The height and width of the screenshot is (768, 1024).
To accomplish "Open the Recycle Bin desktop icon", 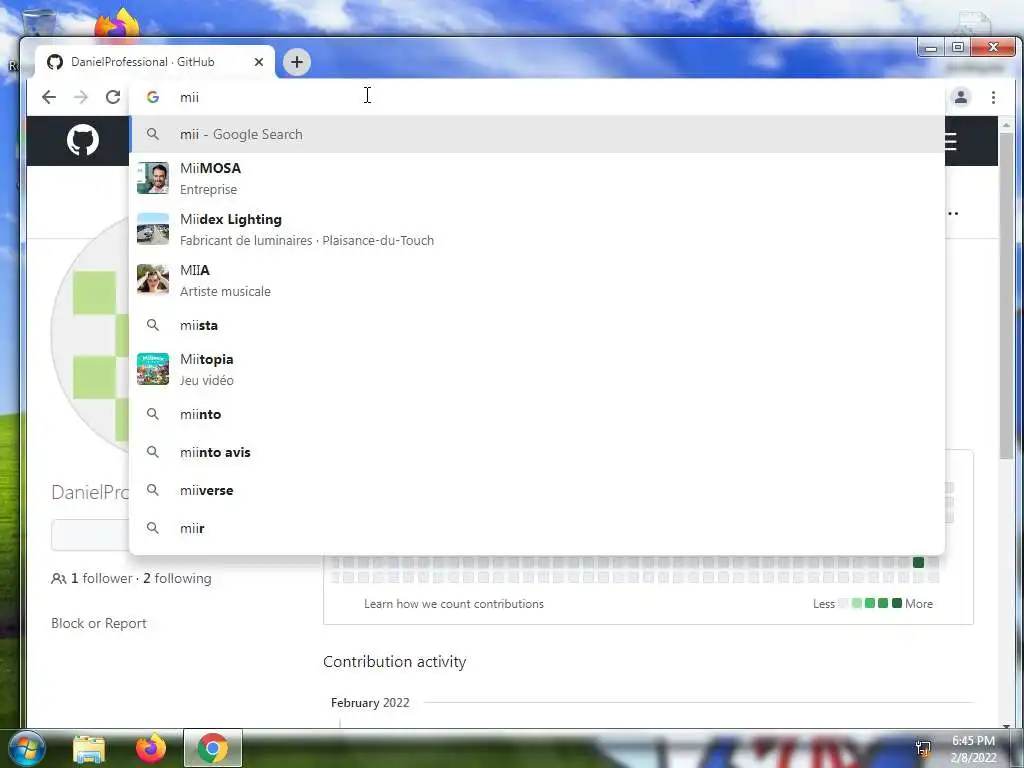I will pos(37,23).
